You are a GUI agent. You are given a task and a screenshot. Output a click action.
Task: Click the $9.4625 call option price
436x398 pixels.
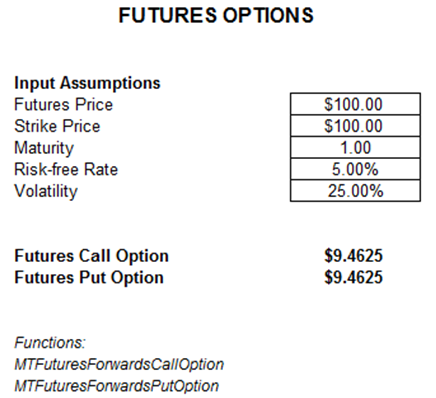(x=353, y=256)
